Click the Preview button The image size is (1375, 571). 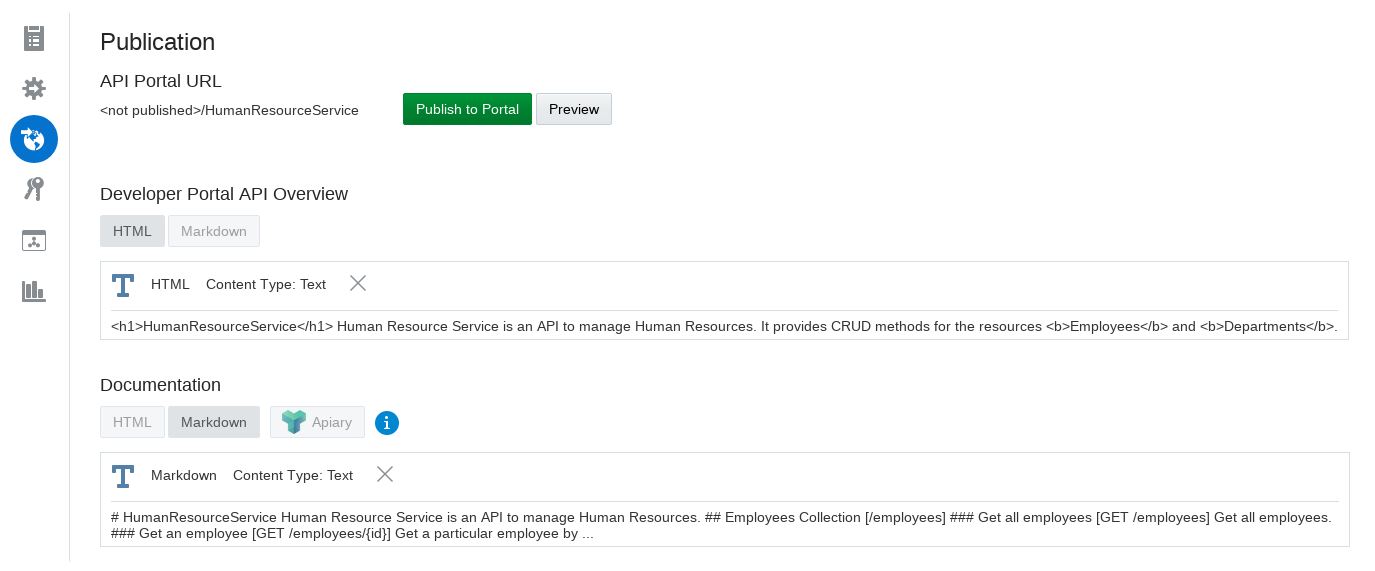(x=574, y=109)
